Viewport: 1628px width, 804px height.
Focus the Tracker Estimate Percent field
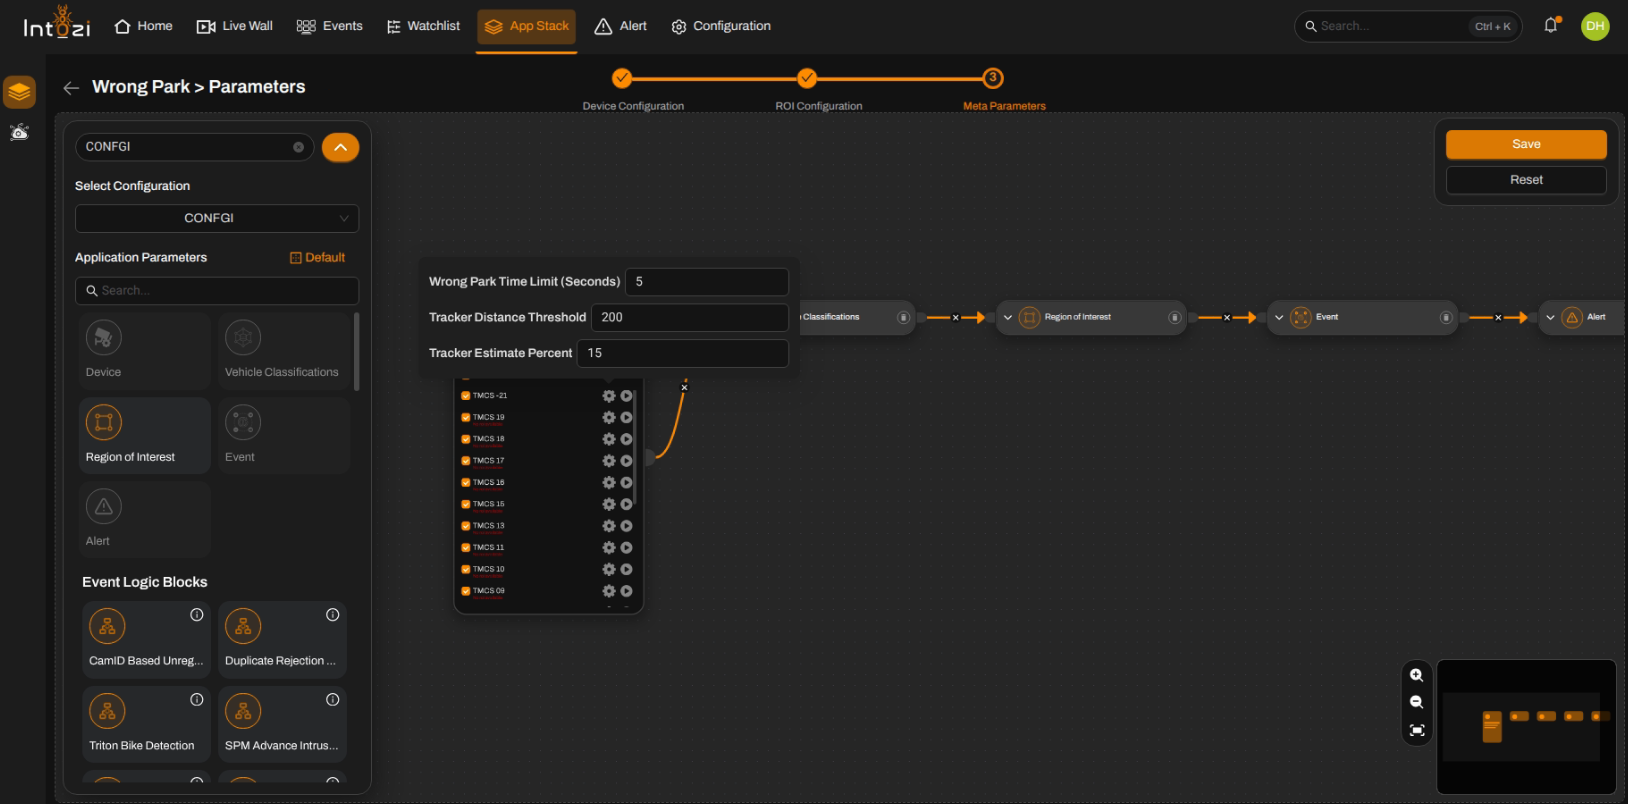[683, 353]
